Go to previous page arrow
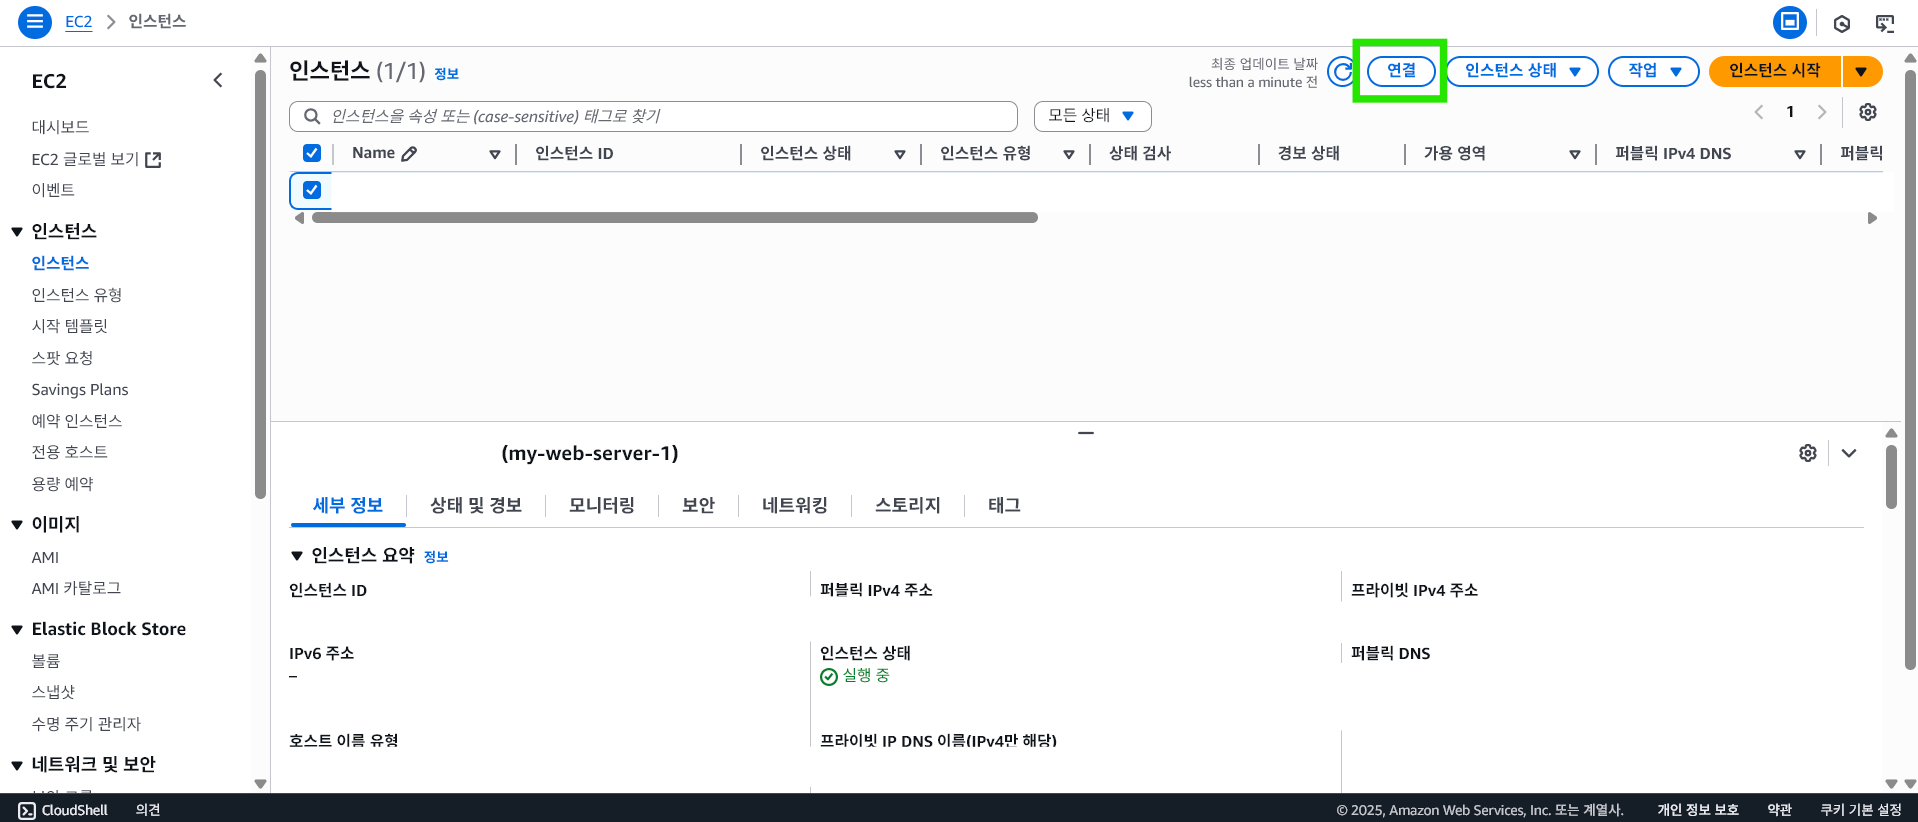Image resolution: width=1918 pixels, height=822 pixels. [1759, 112]
